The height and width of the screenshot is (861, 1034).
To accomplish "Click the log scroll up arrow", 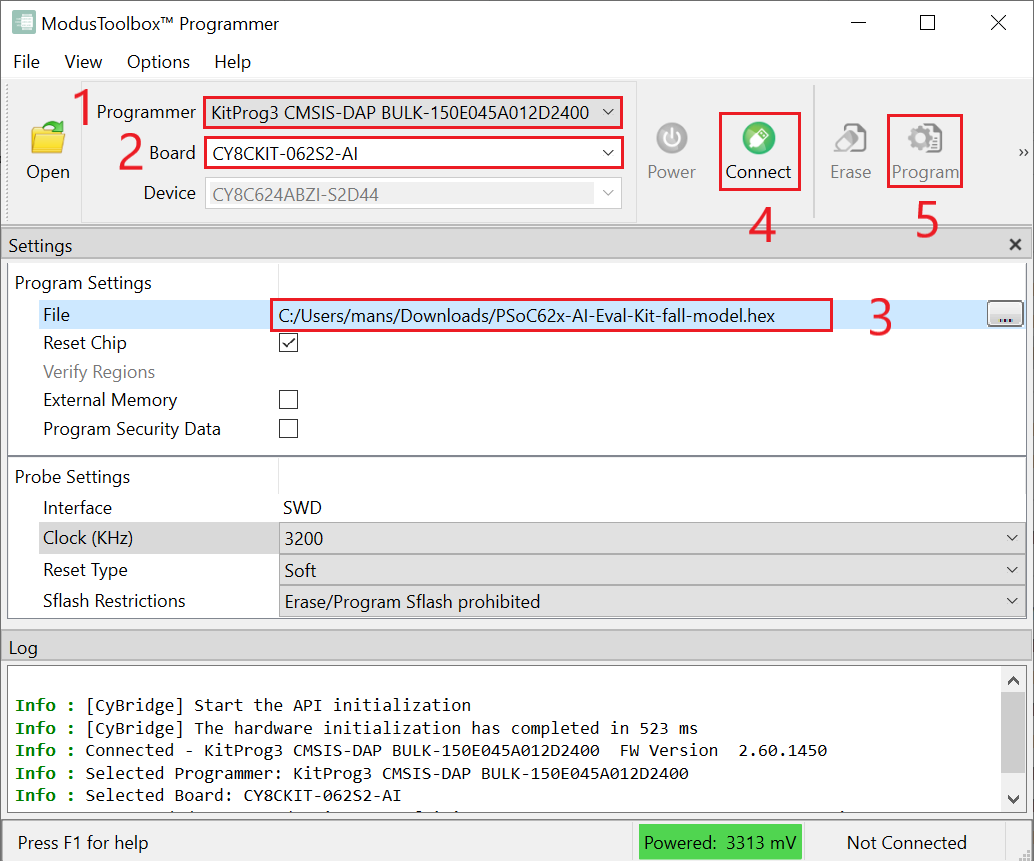I will coord(1013,680).
